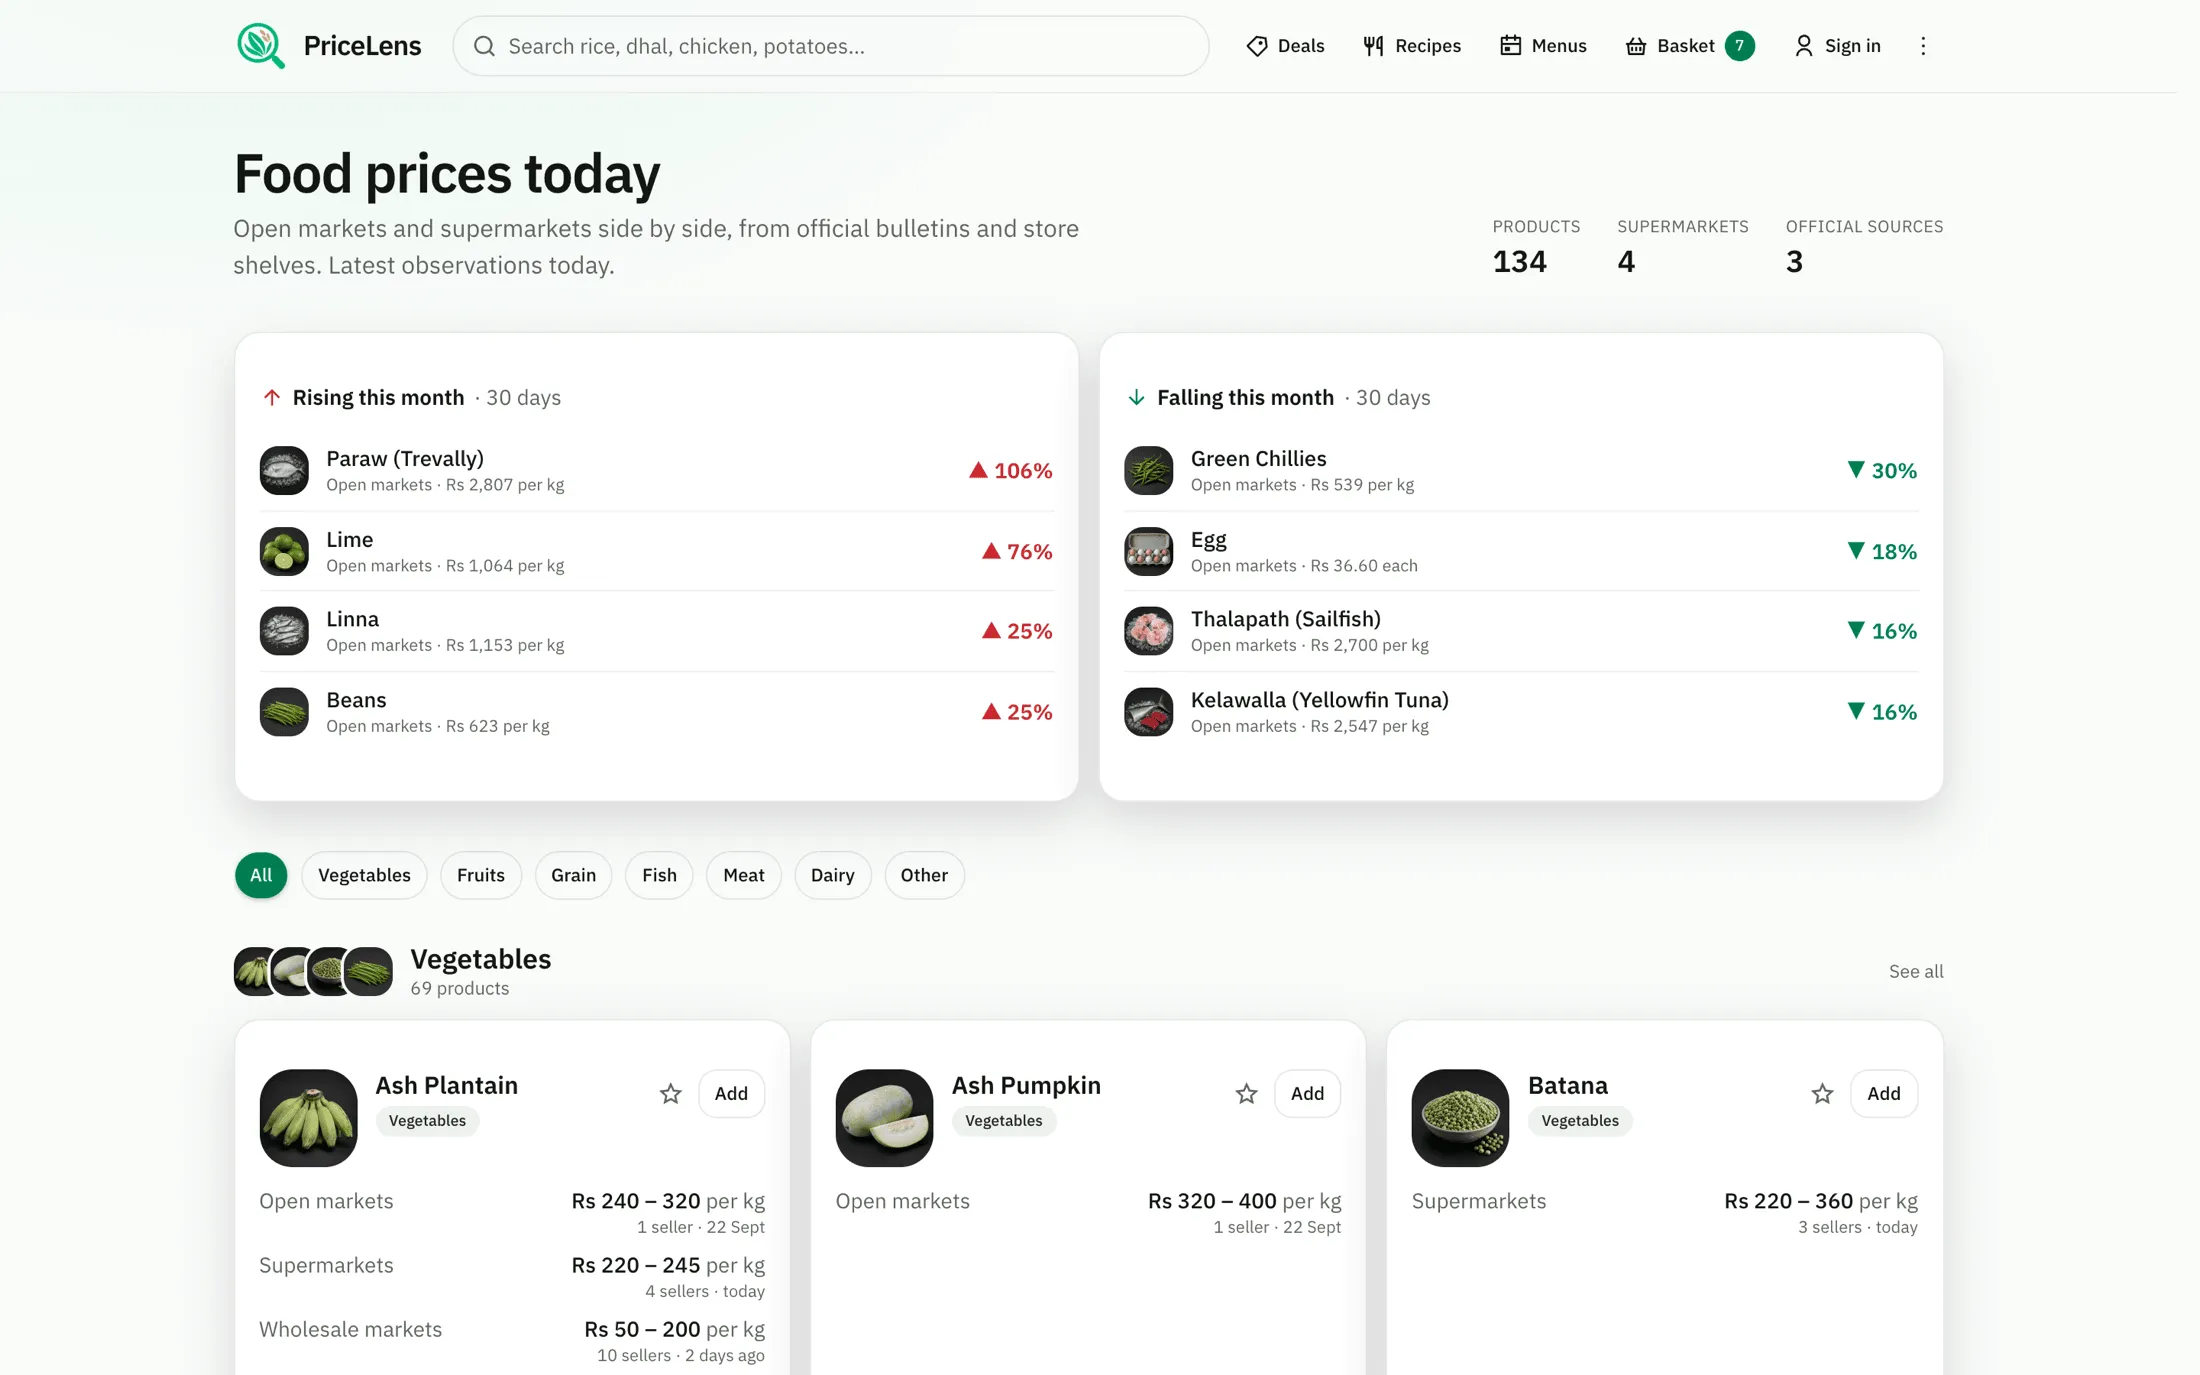Click the Batana product image

(1461, 1118)
